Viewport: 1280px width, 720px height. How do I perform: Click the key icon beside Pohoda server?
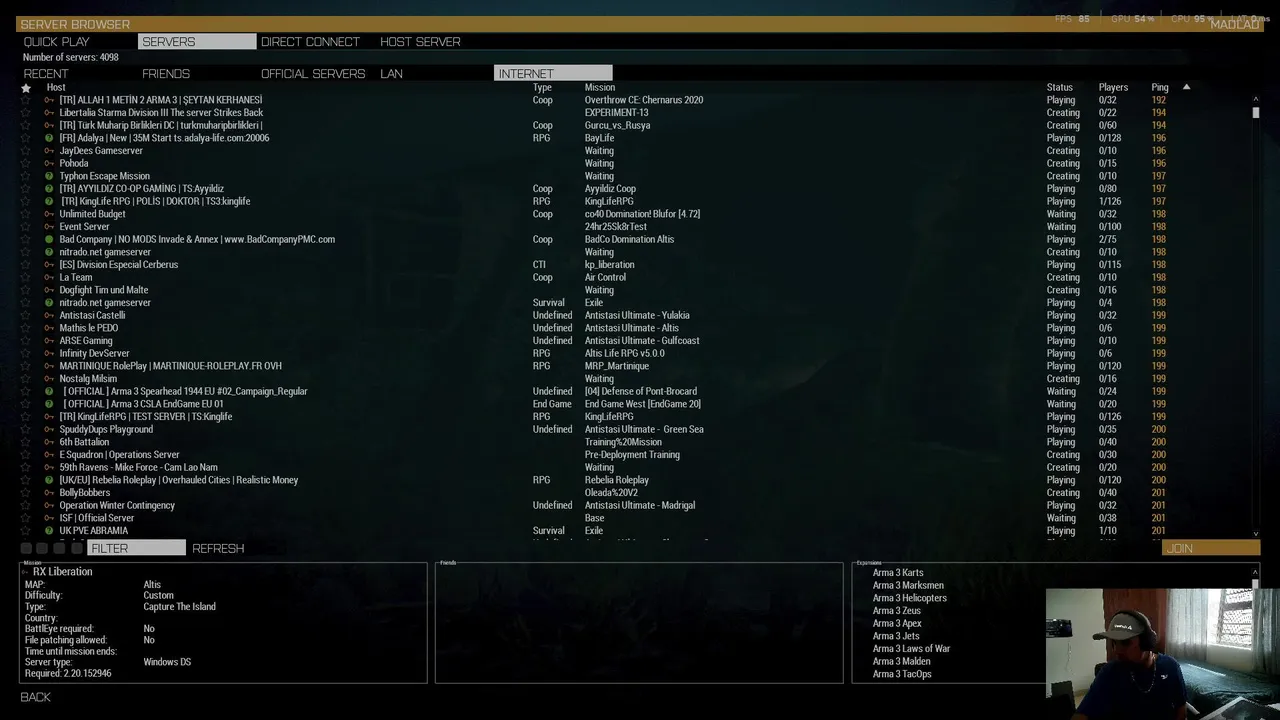coord(49,163)
